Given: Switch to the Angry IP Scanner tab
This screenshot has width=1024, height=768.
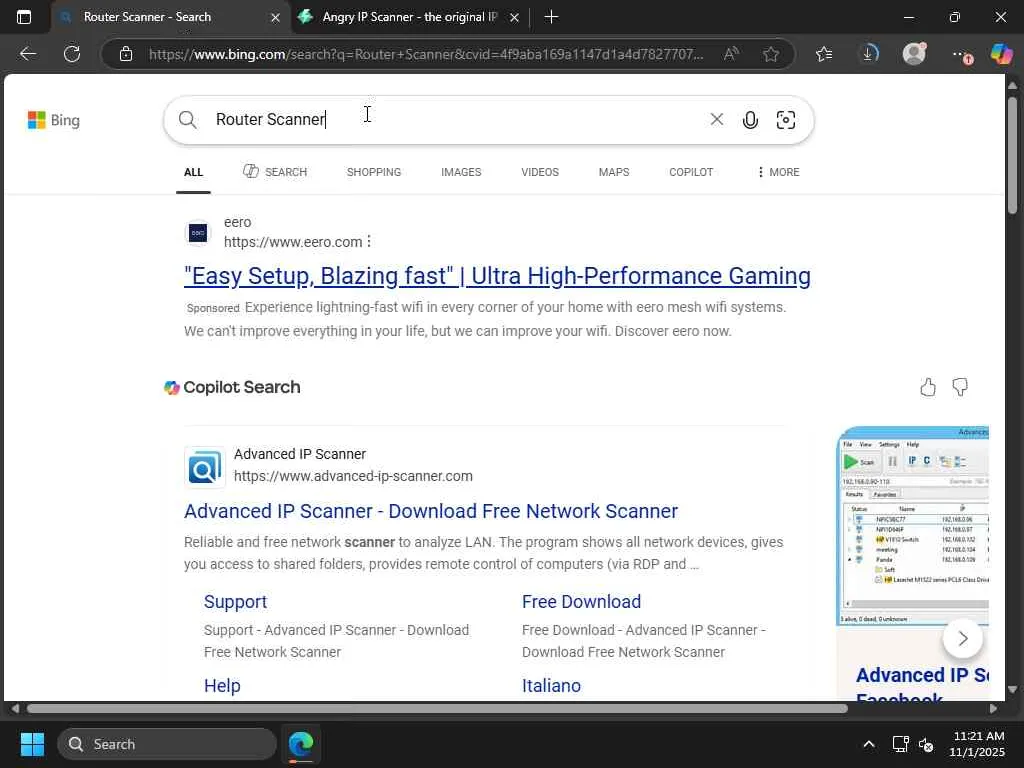Looking at the screenshot, I should tap(410, 17).
